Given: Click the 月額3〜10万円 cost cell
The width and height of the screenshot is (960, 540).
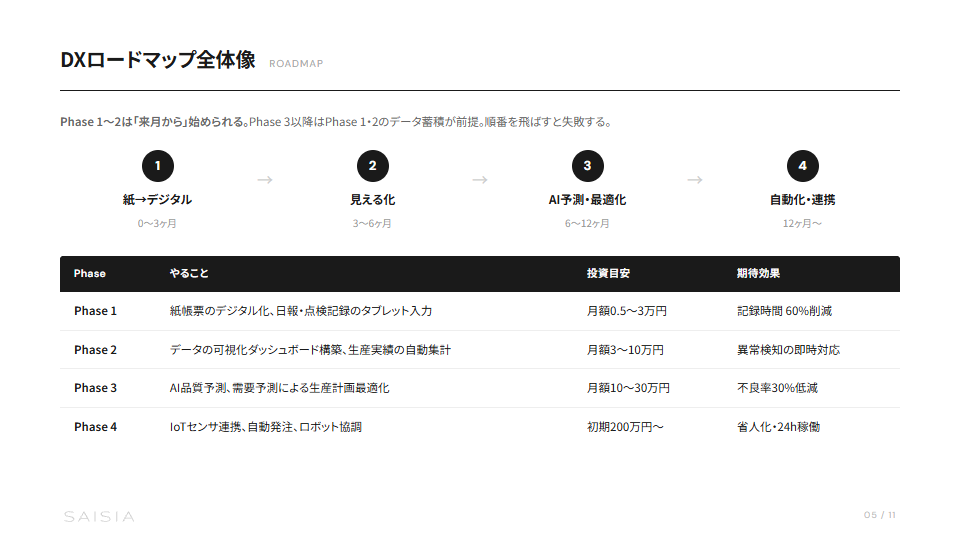Looking at the screenshot, I should pos(625,350).
